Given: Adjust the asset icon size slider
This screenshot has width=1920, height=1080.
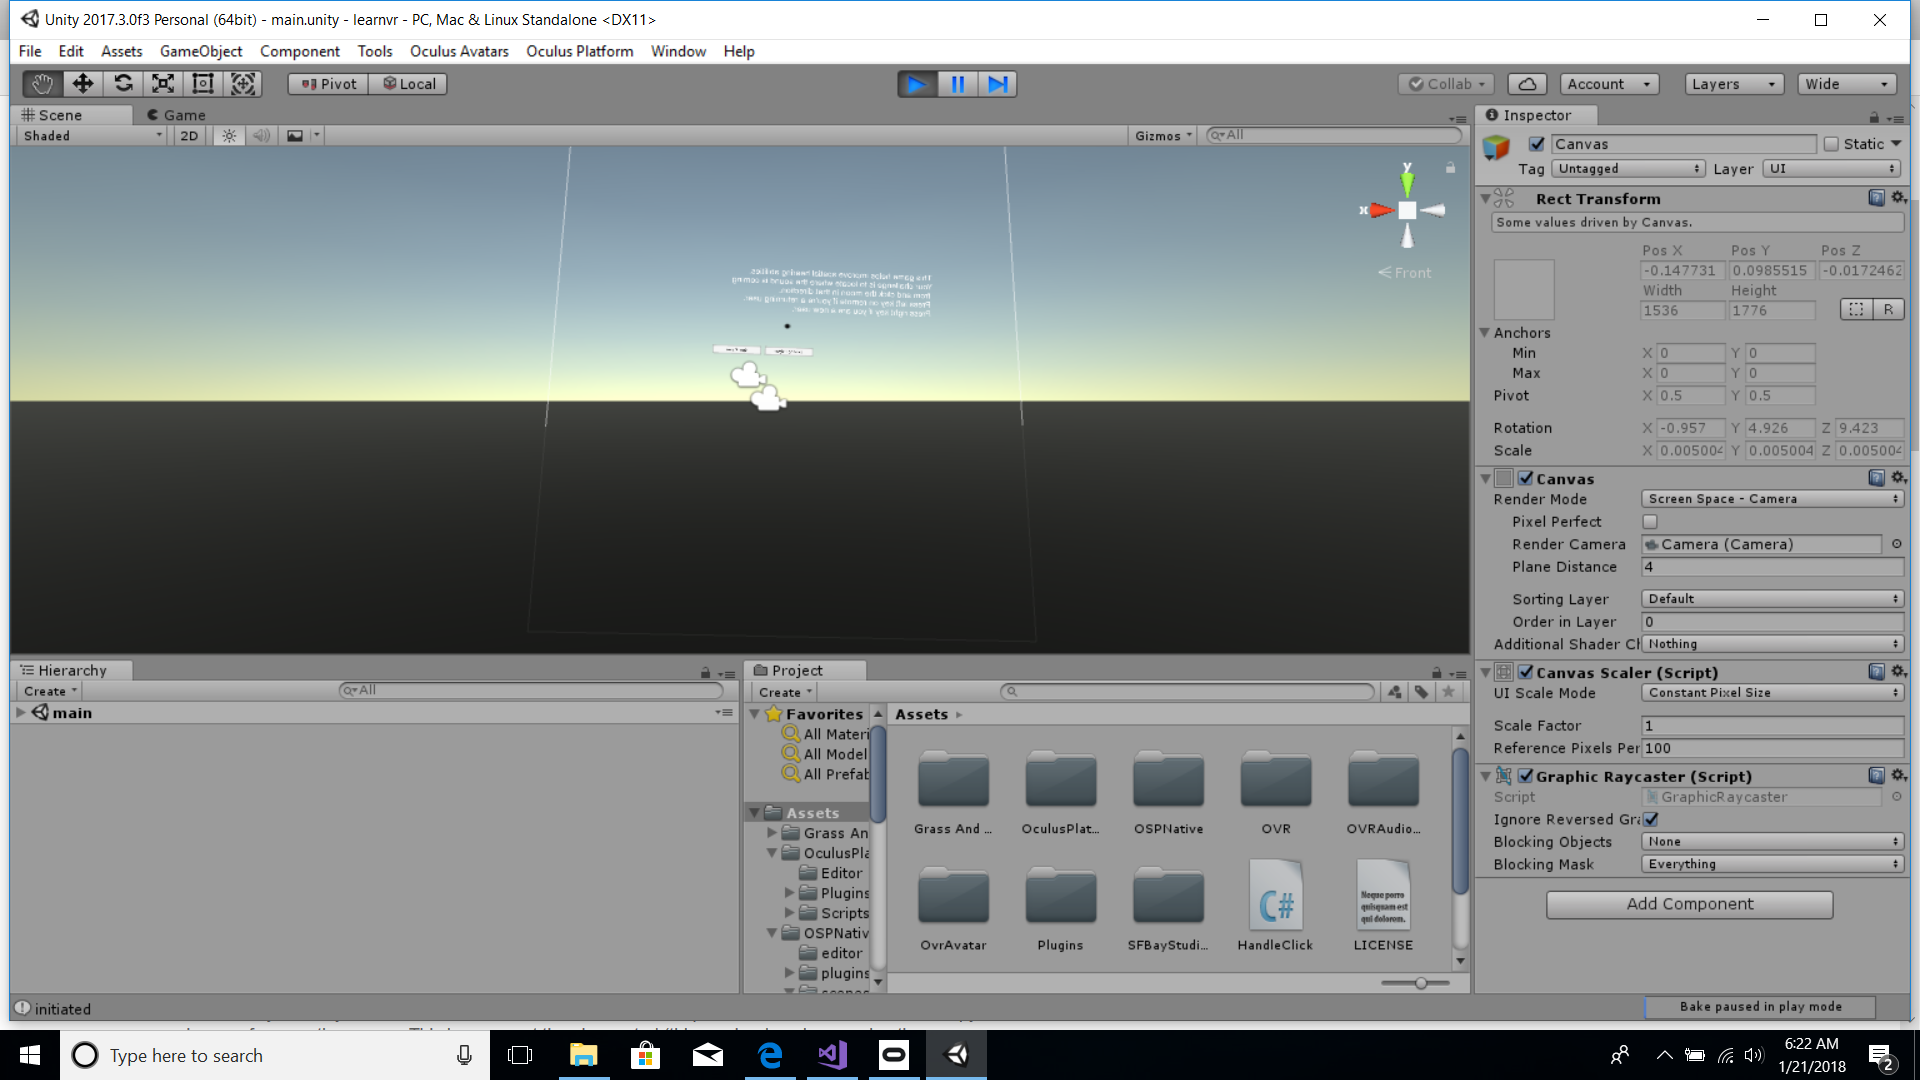Looking at the screenshot, I should click(x=1420, y=983).
